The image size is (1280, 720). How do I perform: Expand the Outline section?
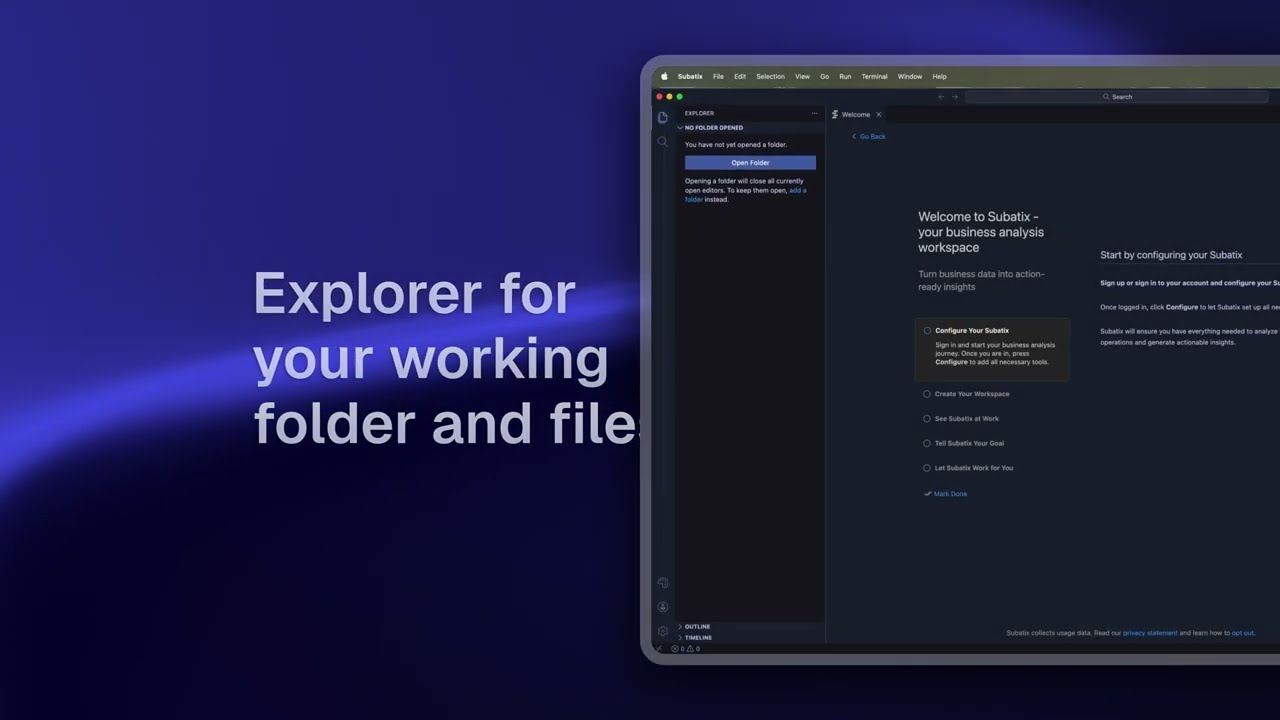[x=750, y=626]
